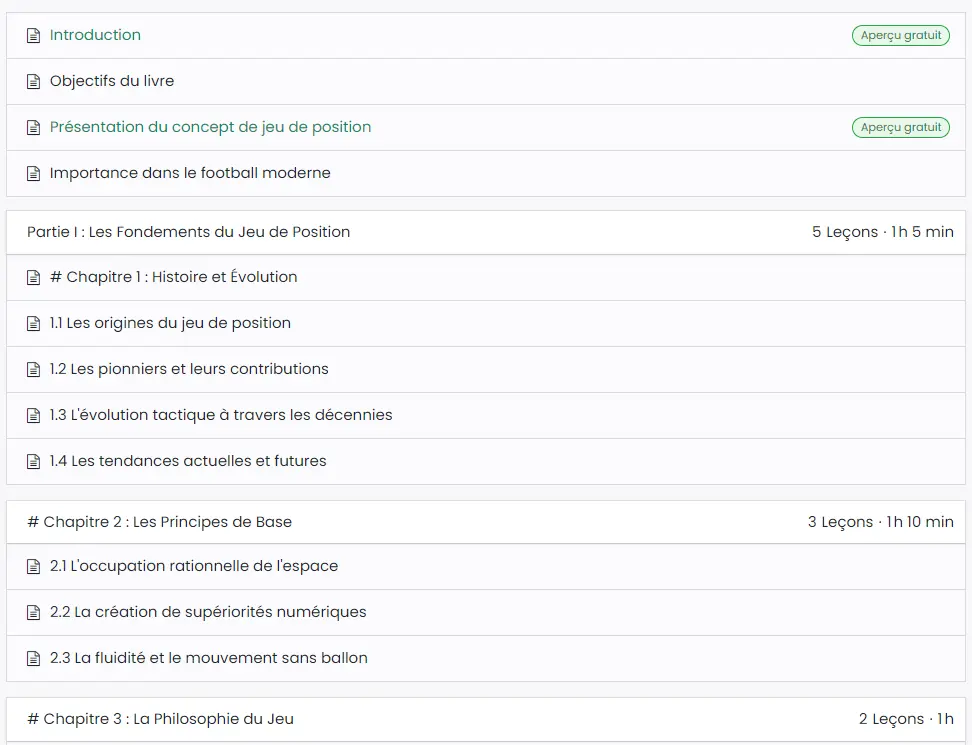Open the Introduction lesson link
The image size is (972, 745).
tap(95, 35)
